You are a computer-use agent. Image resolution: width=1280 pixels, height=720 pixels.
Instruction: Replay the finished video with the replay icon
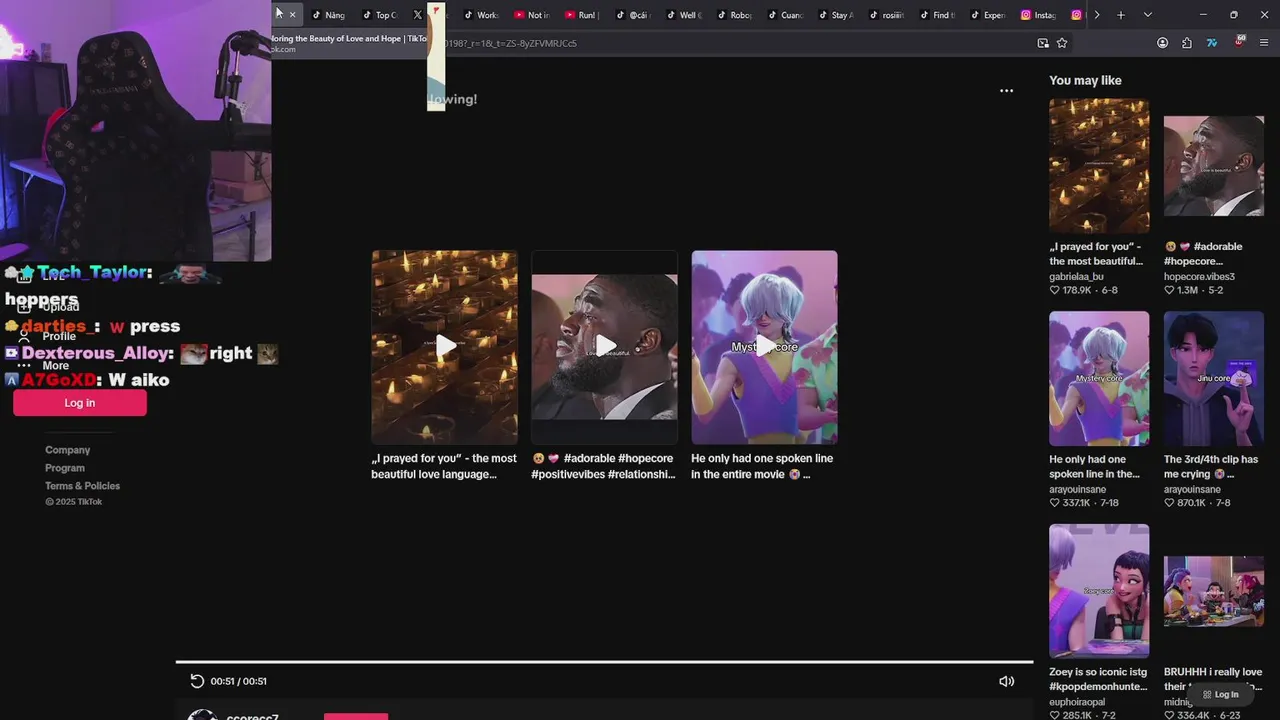pos(197,681)
